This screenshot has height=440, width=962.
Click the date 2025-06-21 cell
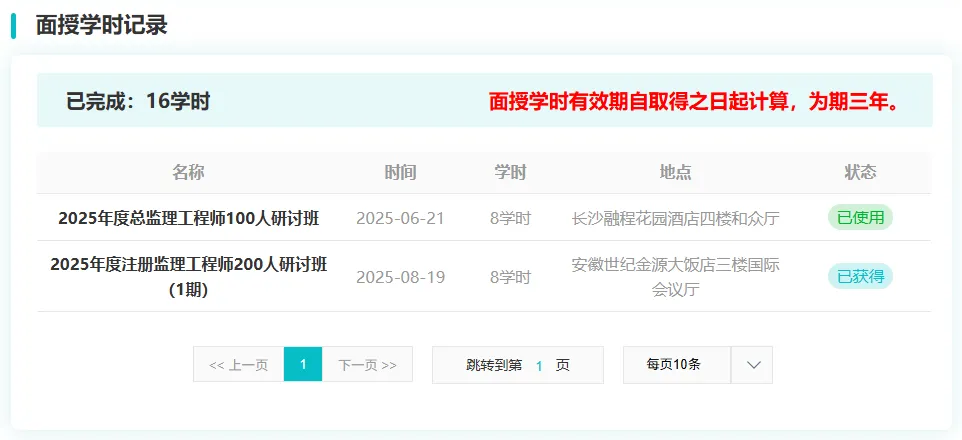pyautogui.click(x=400, y=218)
